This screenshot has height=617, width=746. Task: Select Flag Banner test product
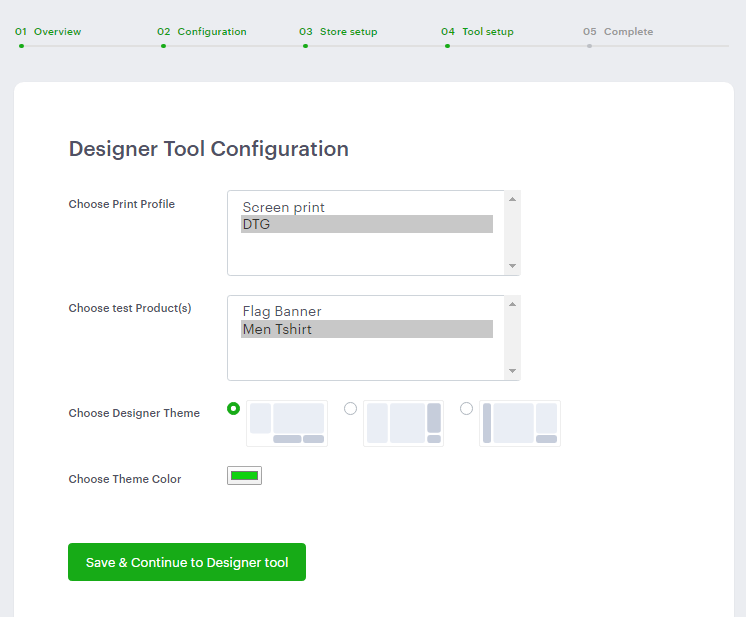pos(282,311)
